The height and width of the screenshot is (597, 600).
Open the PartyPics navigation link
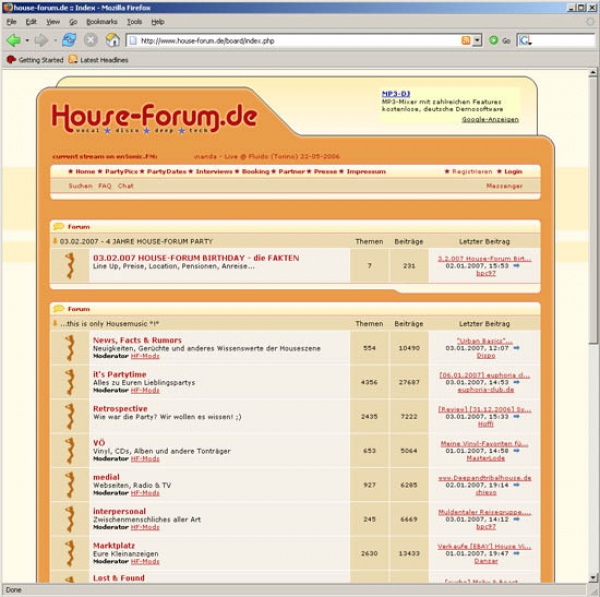(x=121, y=171)
